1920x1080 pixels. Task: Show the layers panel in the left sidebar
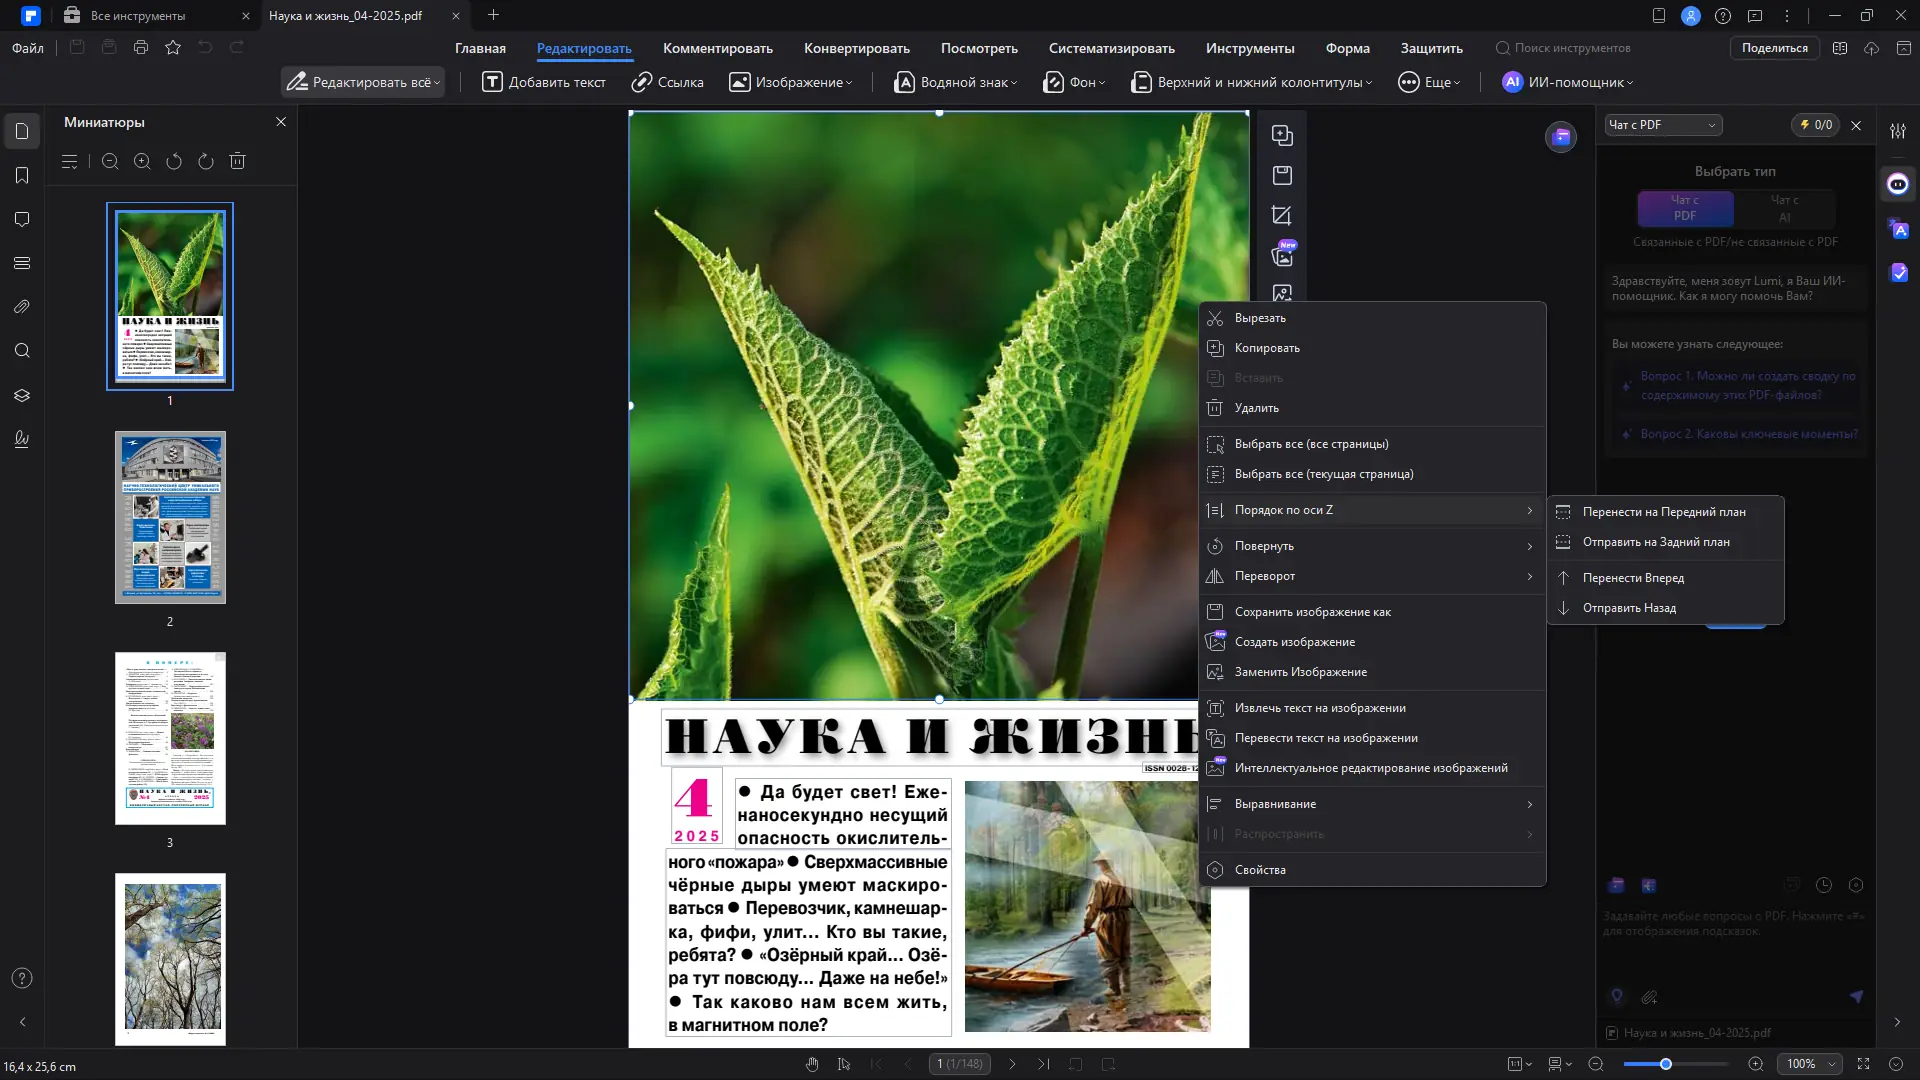tap(22, 395)
